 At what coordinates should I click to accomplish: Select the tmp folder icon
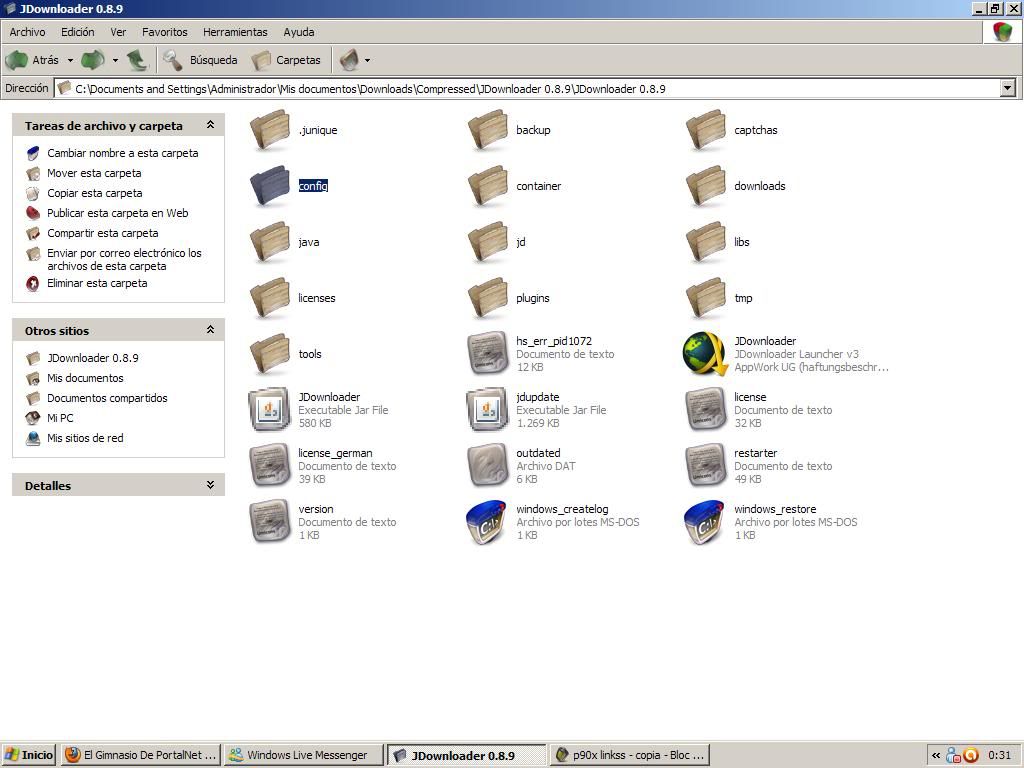(x=706, y=298)
